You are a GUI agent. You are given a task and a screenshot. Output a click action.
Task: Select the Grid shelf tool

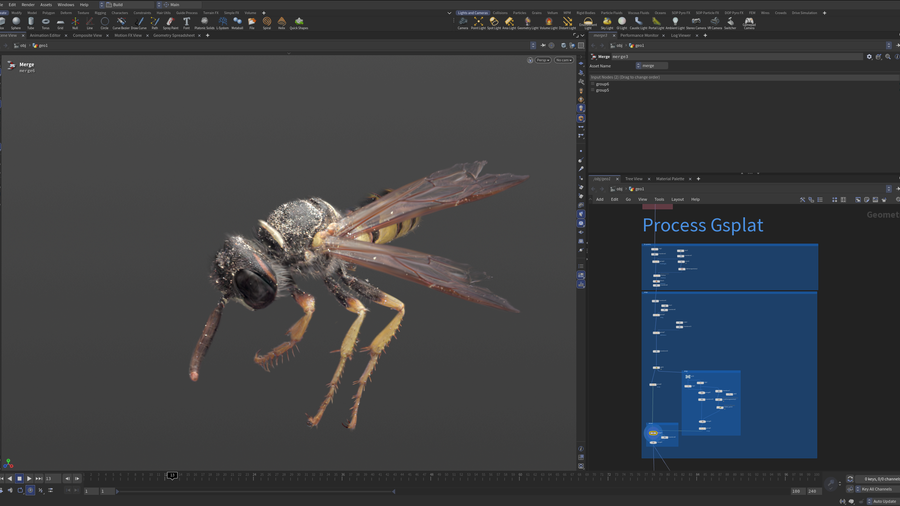tap(60, 23)
